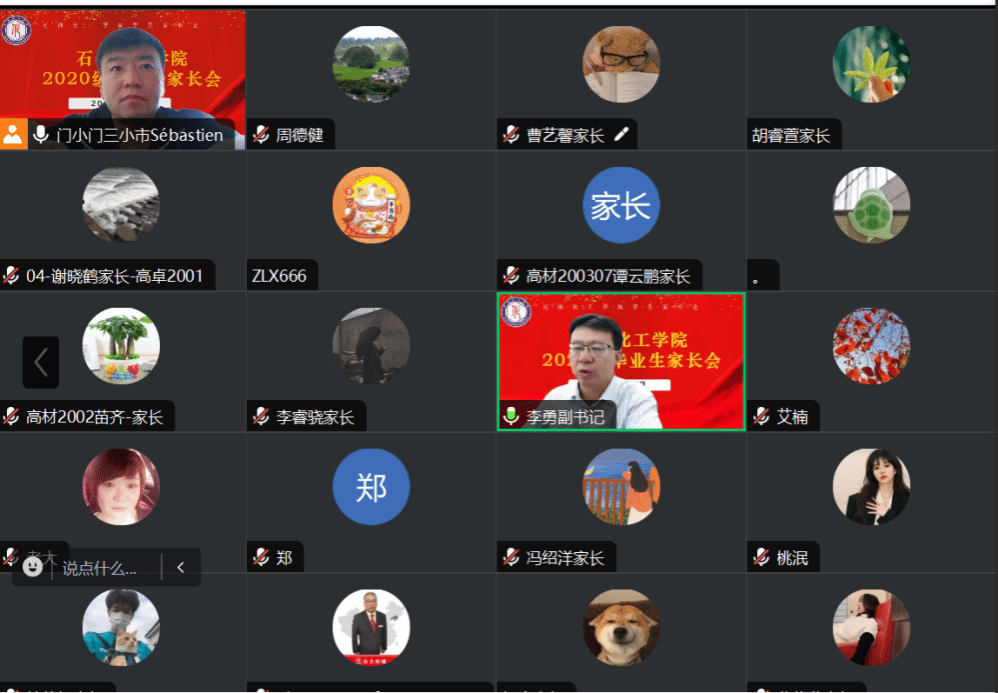
Task: Click the green active mic icon of 李勇副书记
Action: coord(510,416)
